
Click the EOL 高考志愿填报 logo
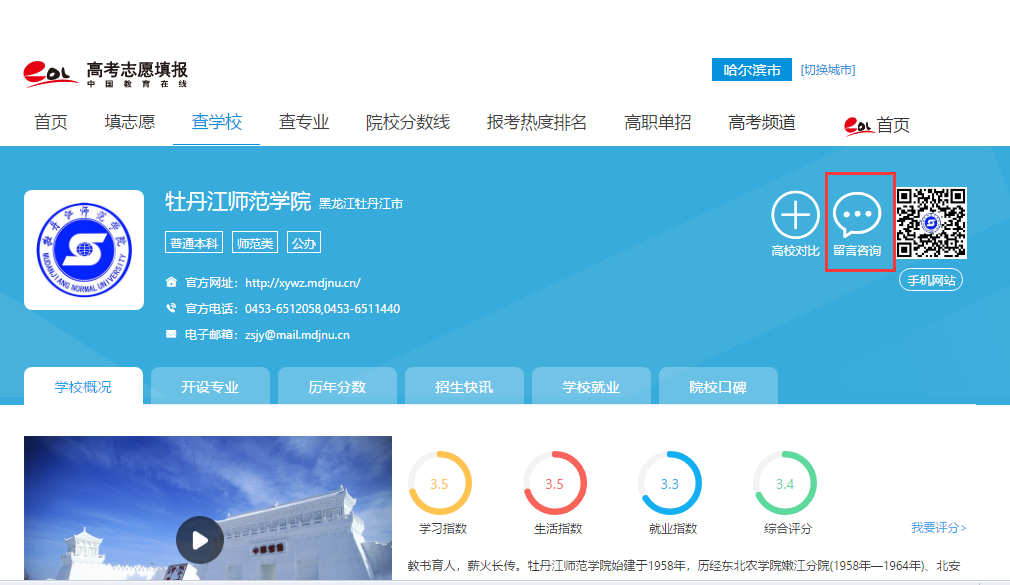coord(106,74)
